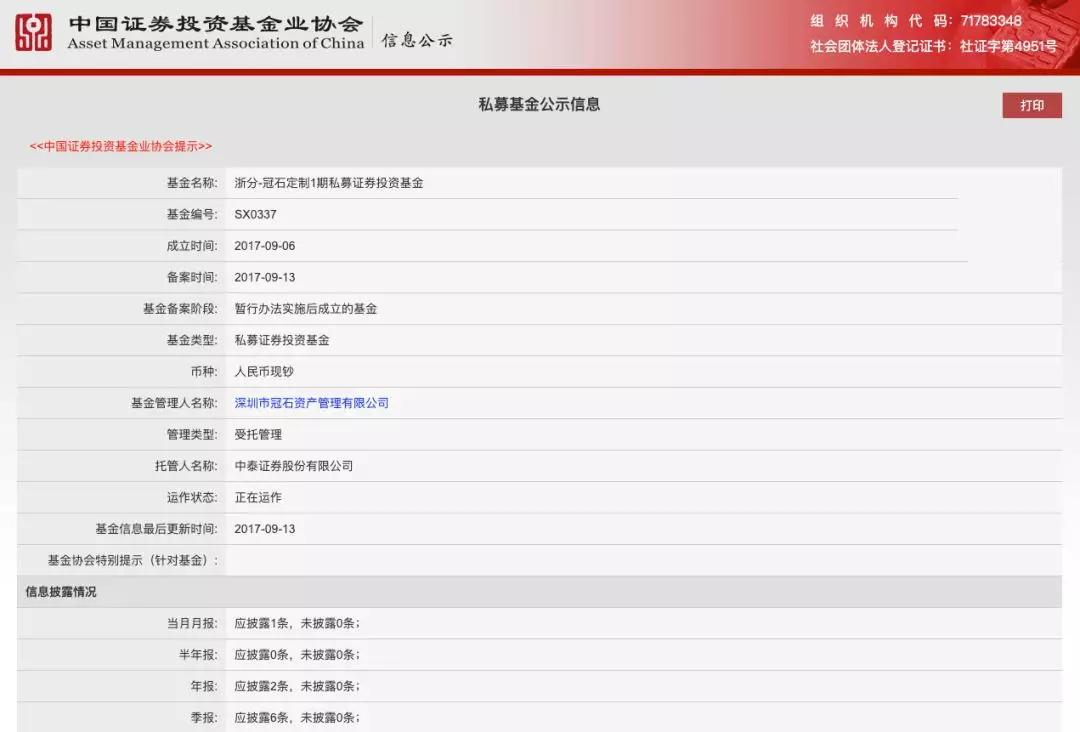Click the 基金类型 label

click(x=191, y=340)
